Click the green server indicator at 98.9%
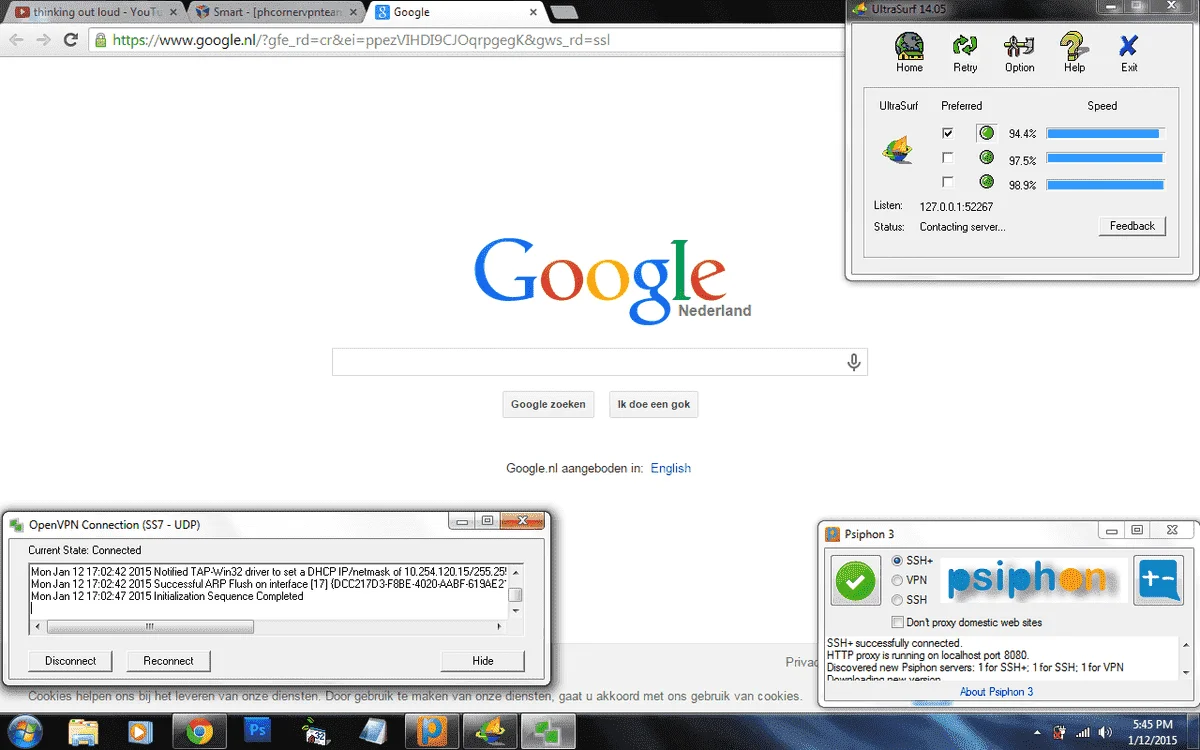Image resolution: width=1200 pixels, height=750 pixels. (x=987, y=183)
